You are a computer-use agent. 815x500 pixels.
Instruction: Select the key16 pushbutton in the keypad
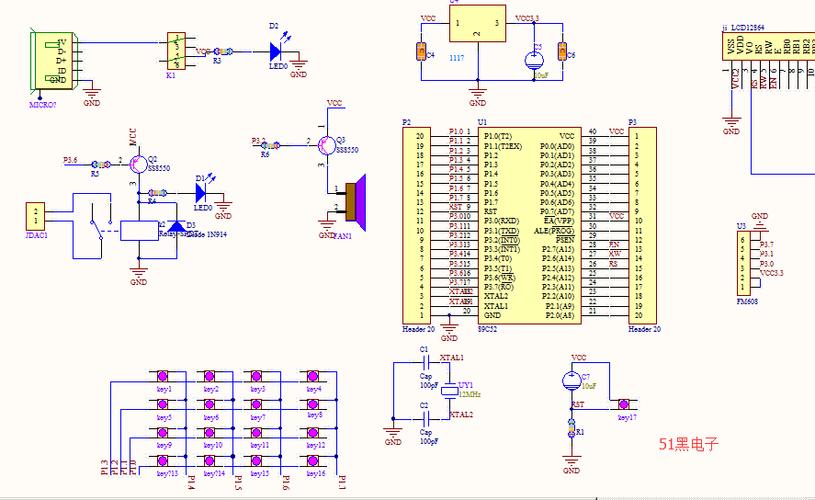[x=312, y=460]
